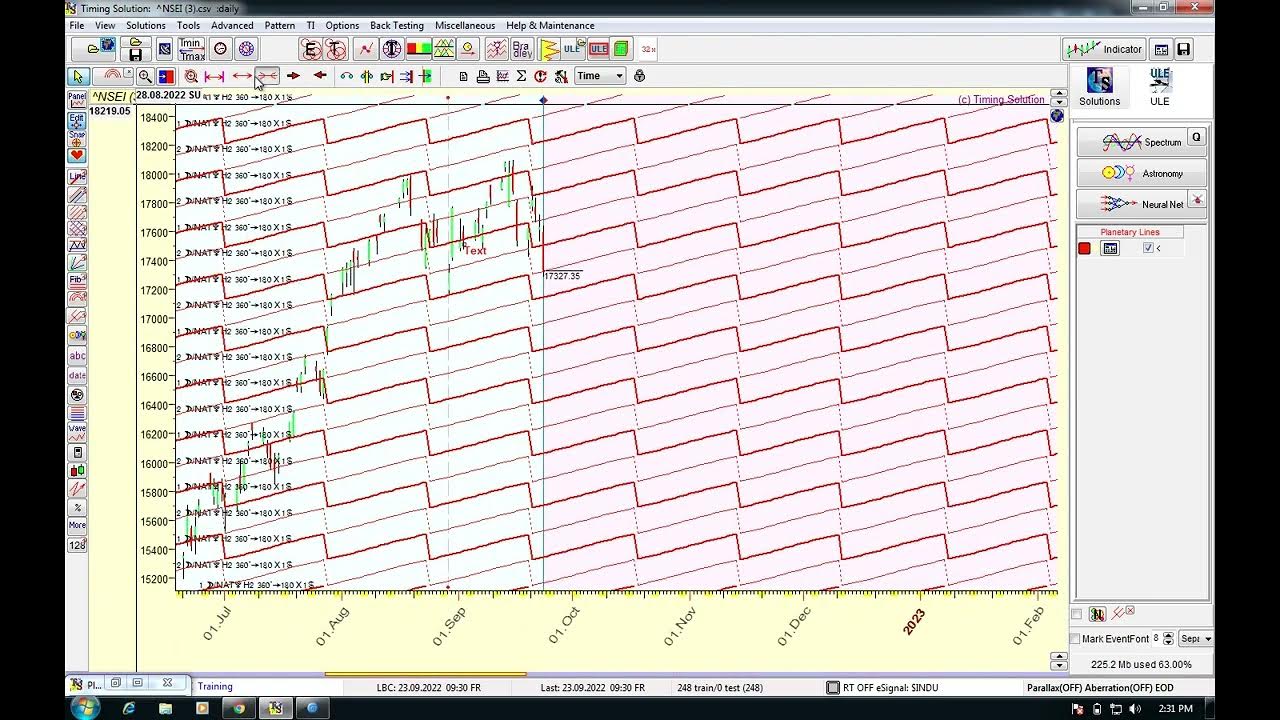The image size is (1280, 720).
Task: Click the red ULE toolbar icon
Action: tap(598, 49)
